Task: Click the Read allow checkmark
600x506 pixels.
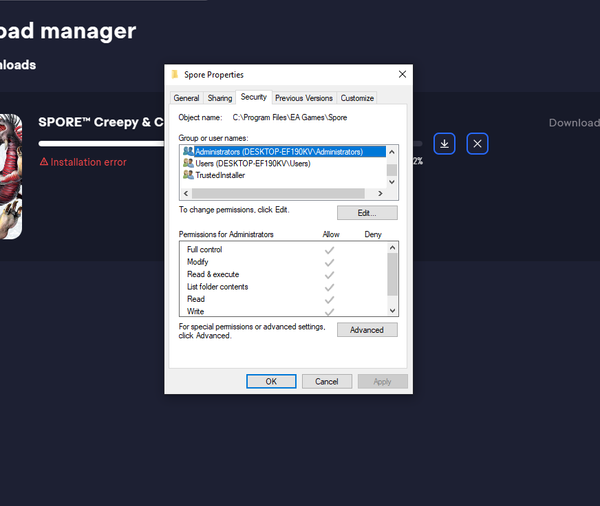Action: click(x=329, y=299)
